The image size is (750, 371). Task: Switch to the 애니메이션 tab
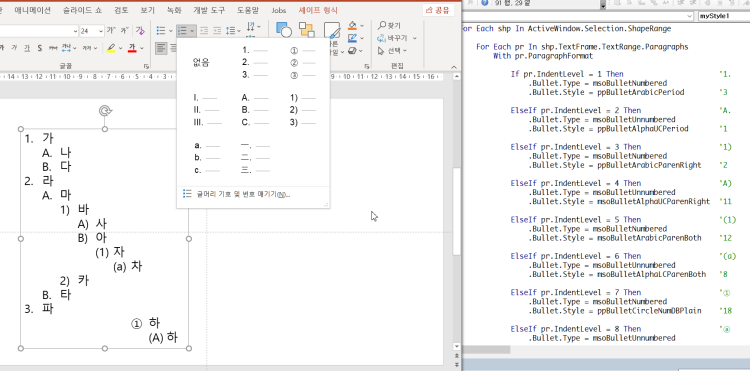pos(32,10)
